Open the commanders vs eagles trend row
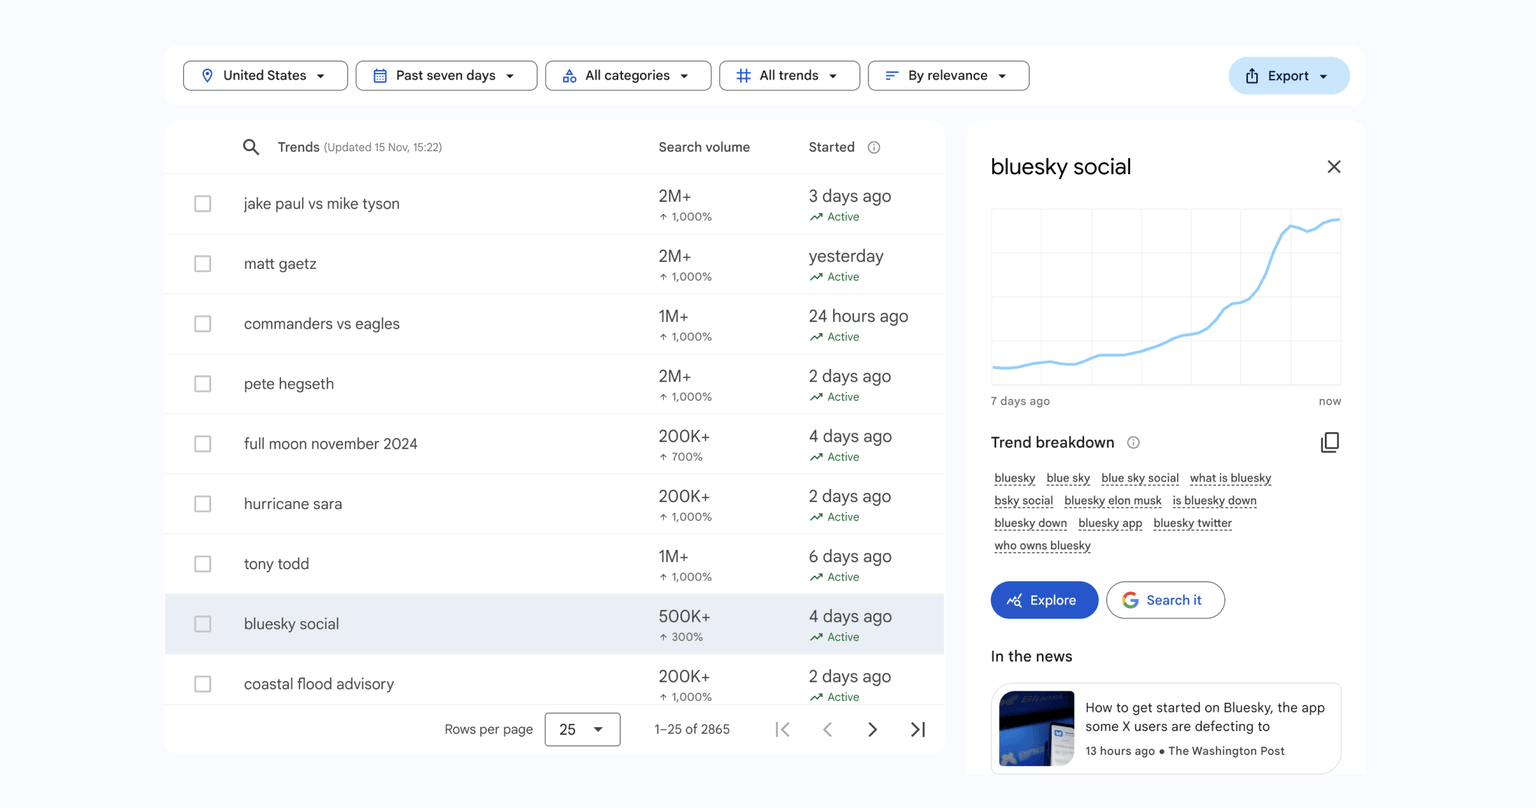This screenshot has width=1536, height=808. coord(554,324)
